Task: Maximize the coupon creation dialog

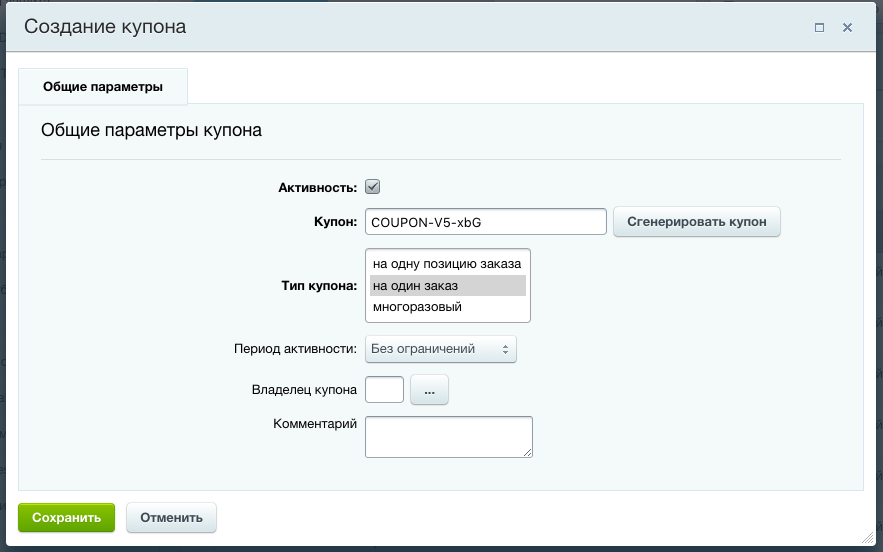Action: 819,28
